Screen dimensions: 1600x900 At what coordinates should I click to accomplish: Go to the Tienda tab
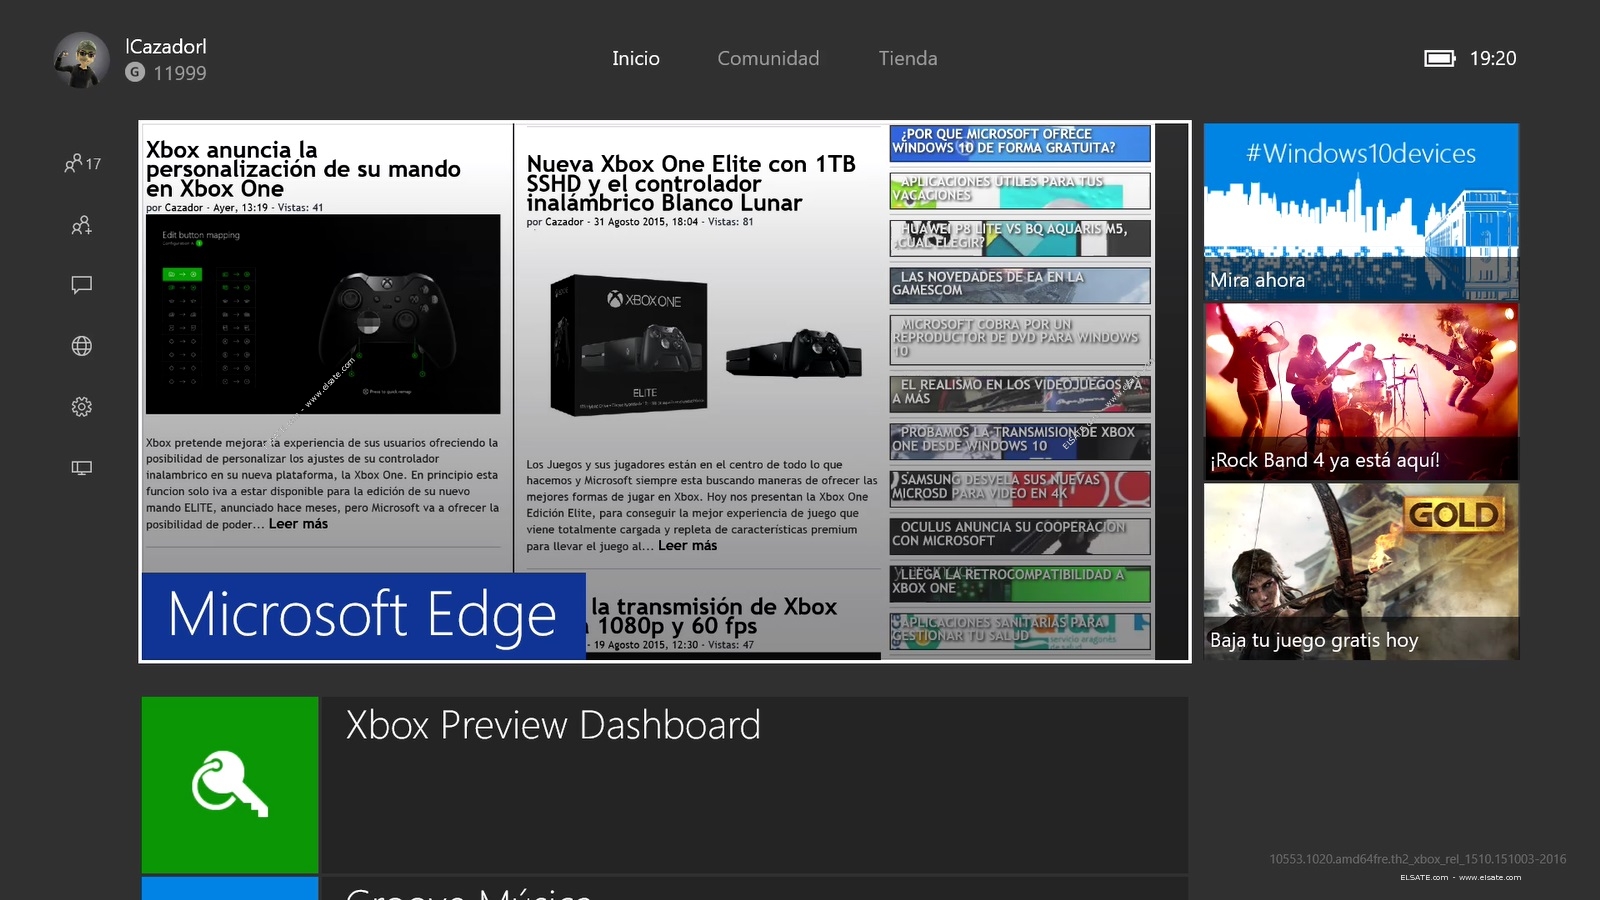908,59
